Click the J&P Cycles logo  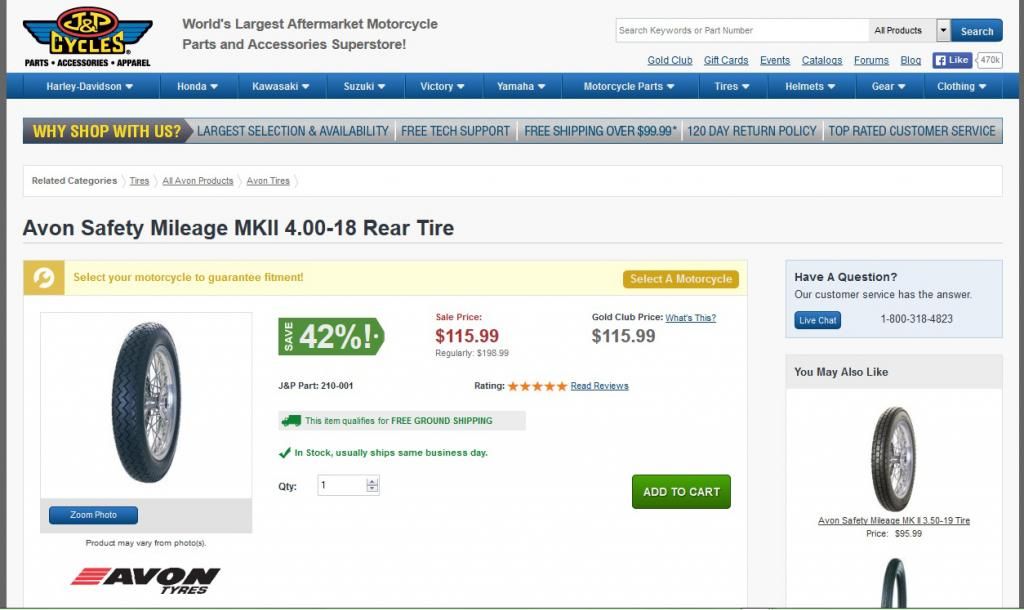coord(88,37)
